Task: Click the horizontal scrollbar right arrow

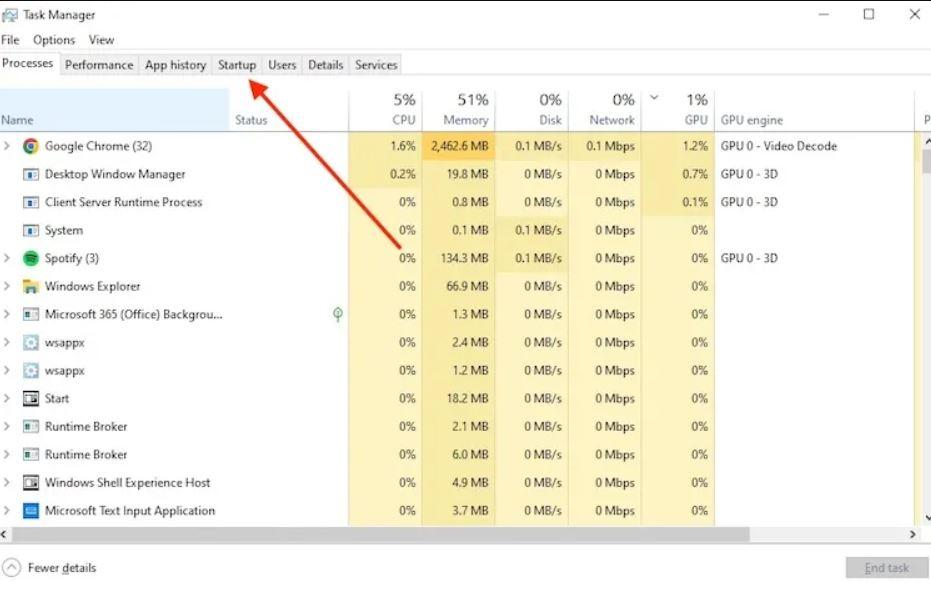Action: coord(913,534)
